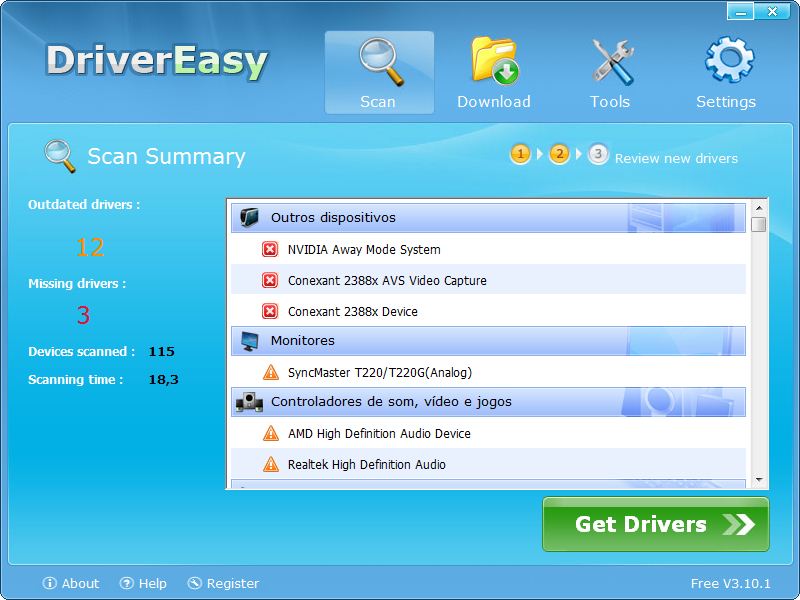Click the Scan magnifier icon

(x=379, y=58)
